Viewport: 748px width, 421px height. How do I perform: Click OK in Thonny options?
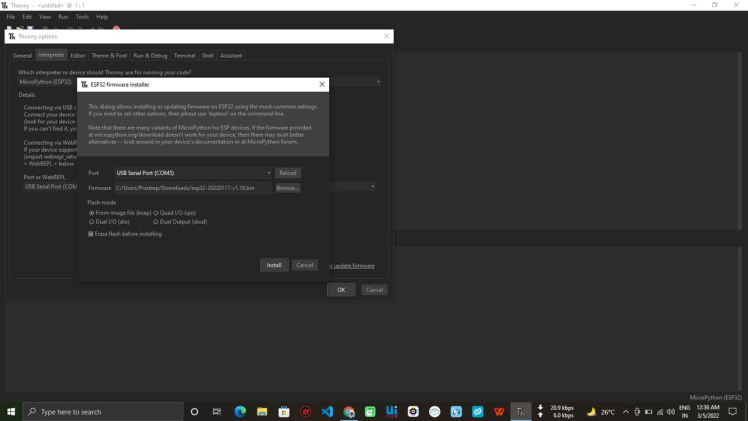point(341,290)
